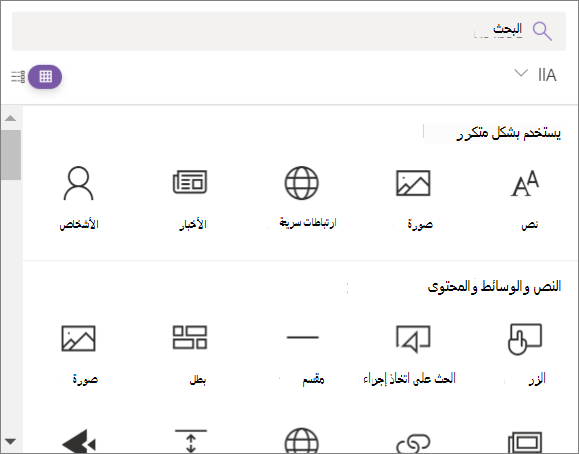Add the نص text web part
This screenshot has width=579, height=454.
click(x=525, y=183)
